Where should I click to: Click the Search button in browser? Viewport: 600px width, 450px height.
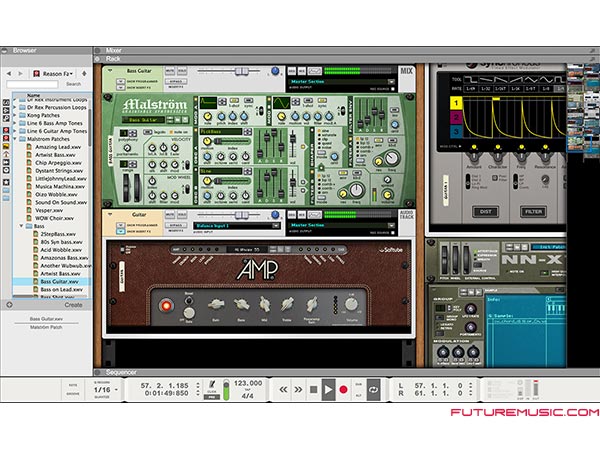73,84
